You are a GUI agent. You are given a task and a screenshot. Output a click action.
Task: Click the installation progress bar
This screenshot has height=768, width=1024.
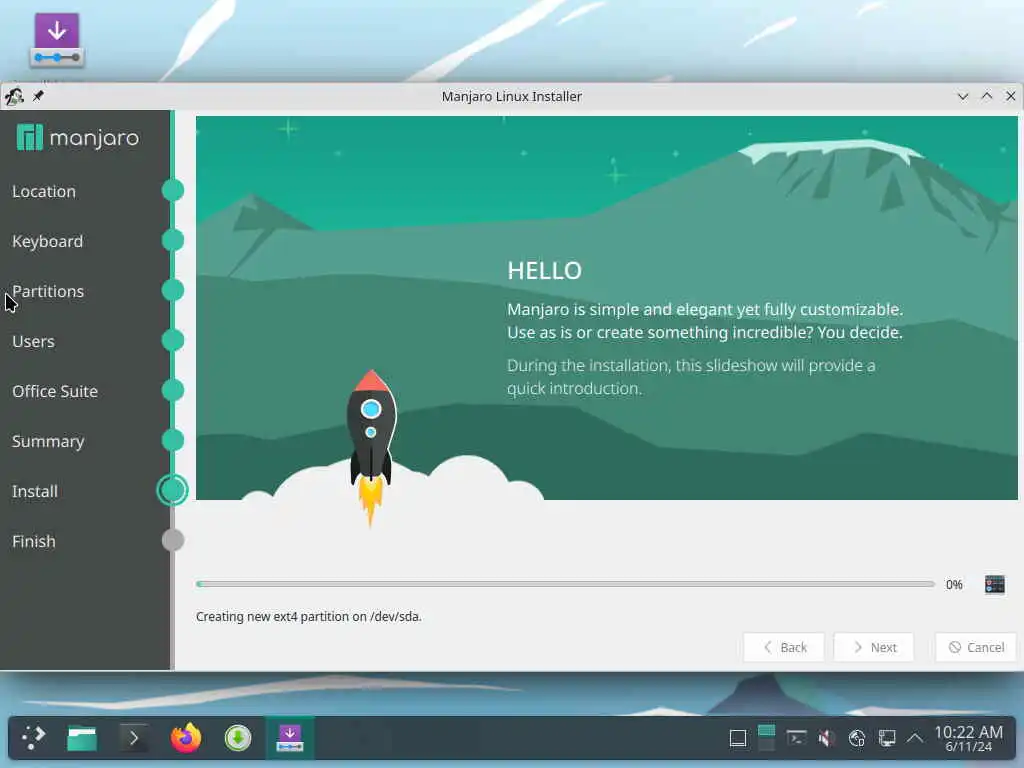pos(566,584)
